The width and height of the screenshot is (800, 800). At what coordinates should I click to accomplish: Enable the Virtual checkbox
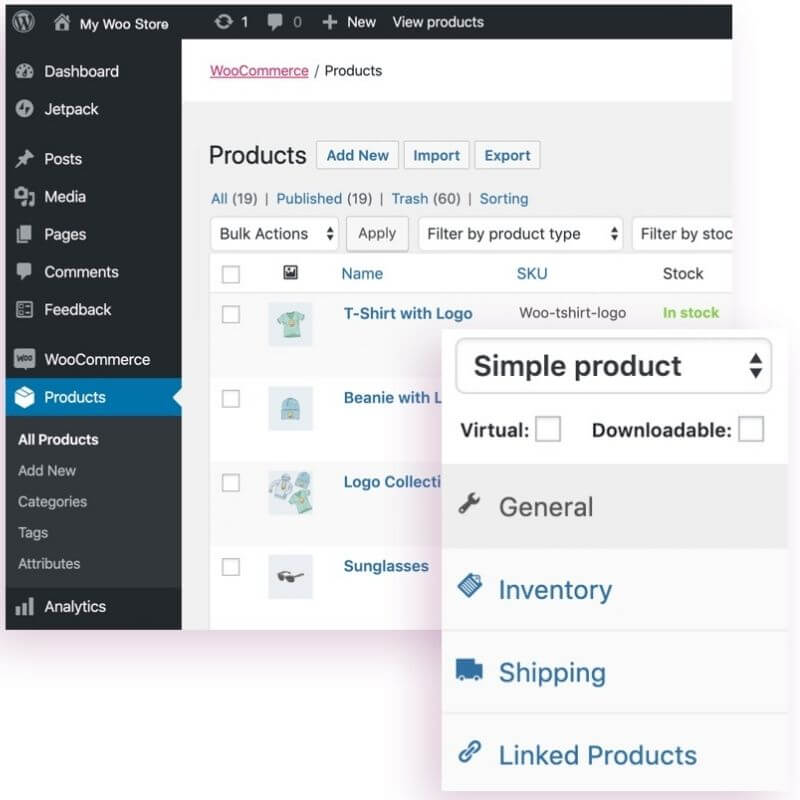click(548, 429)
